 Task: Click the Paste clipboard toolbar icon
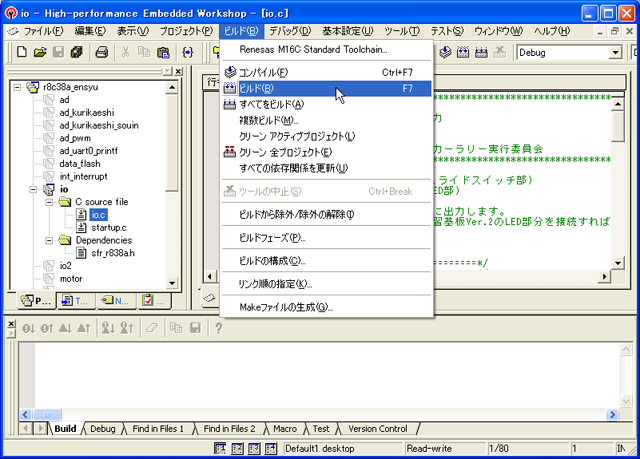(163, 52)
